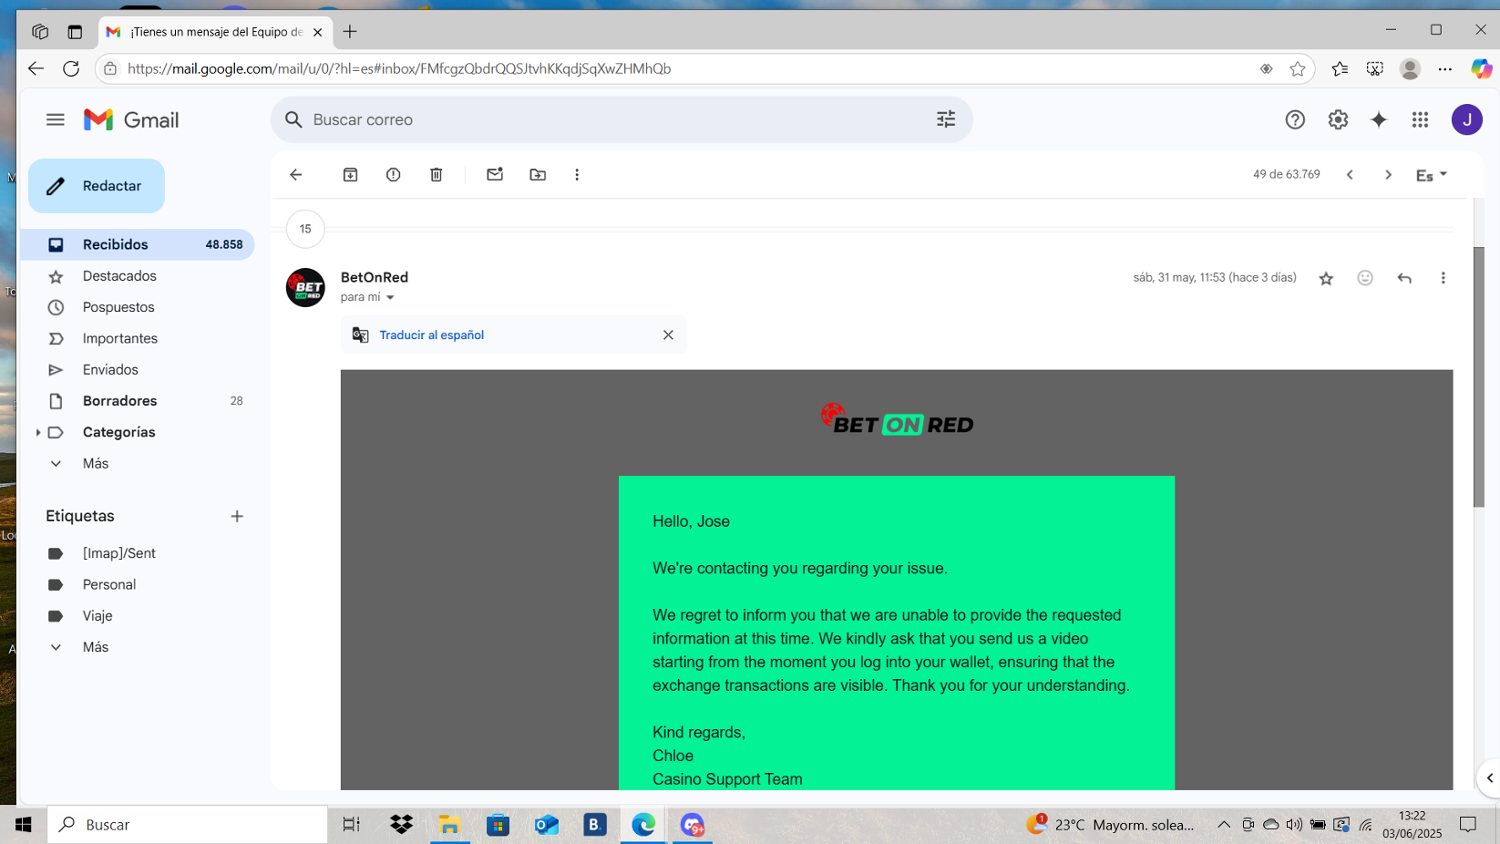This screenshot has height=844, width=1500.
Task: Archive this email with the archive icon
Action: click(350, 175)
